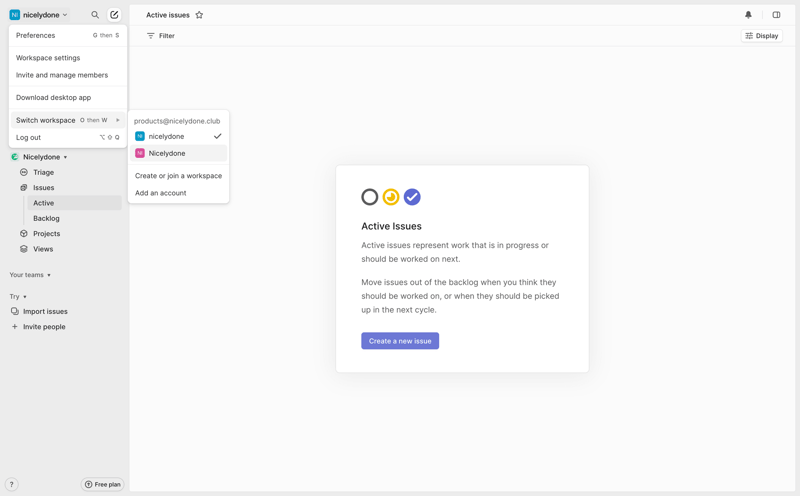800x496 pixels.
Task: Favorite Active issues with the star icon
Action: pyautogui.click(x=199, y=15)
